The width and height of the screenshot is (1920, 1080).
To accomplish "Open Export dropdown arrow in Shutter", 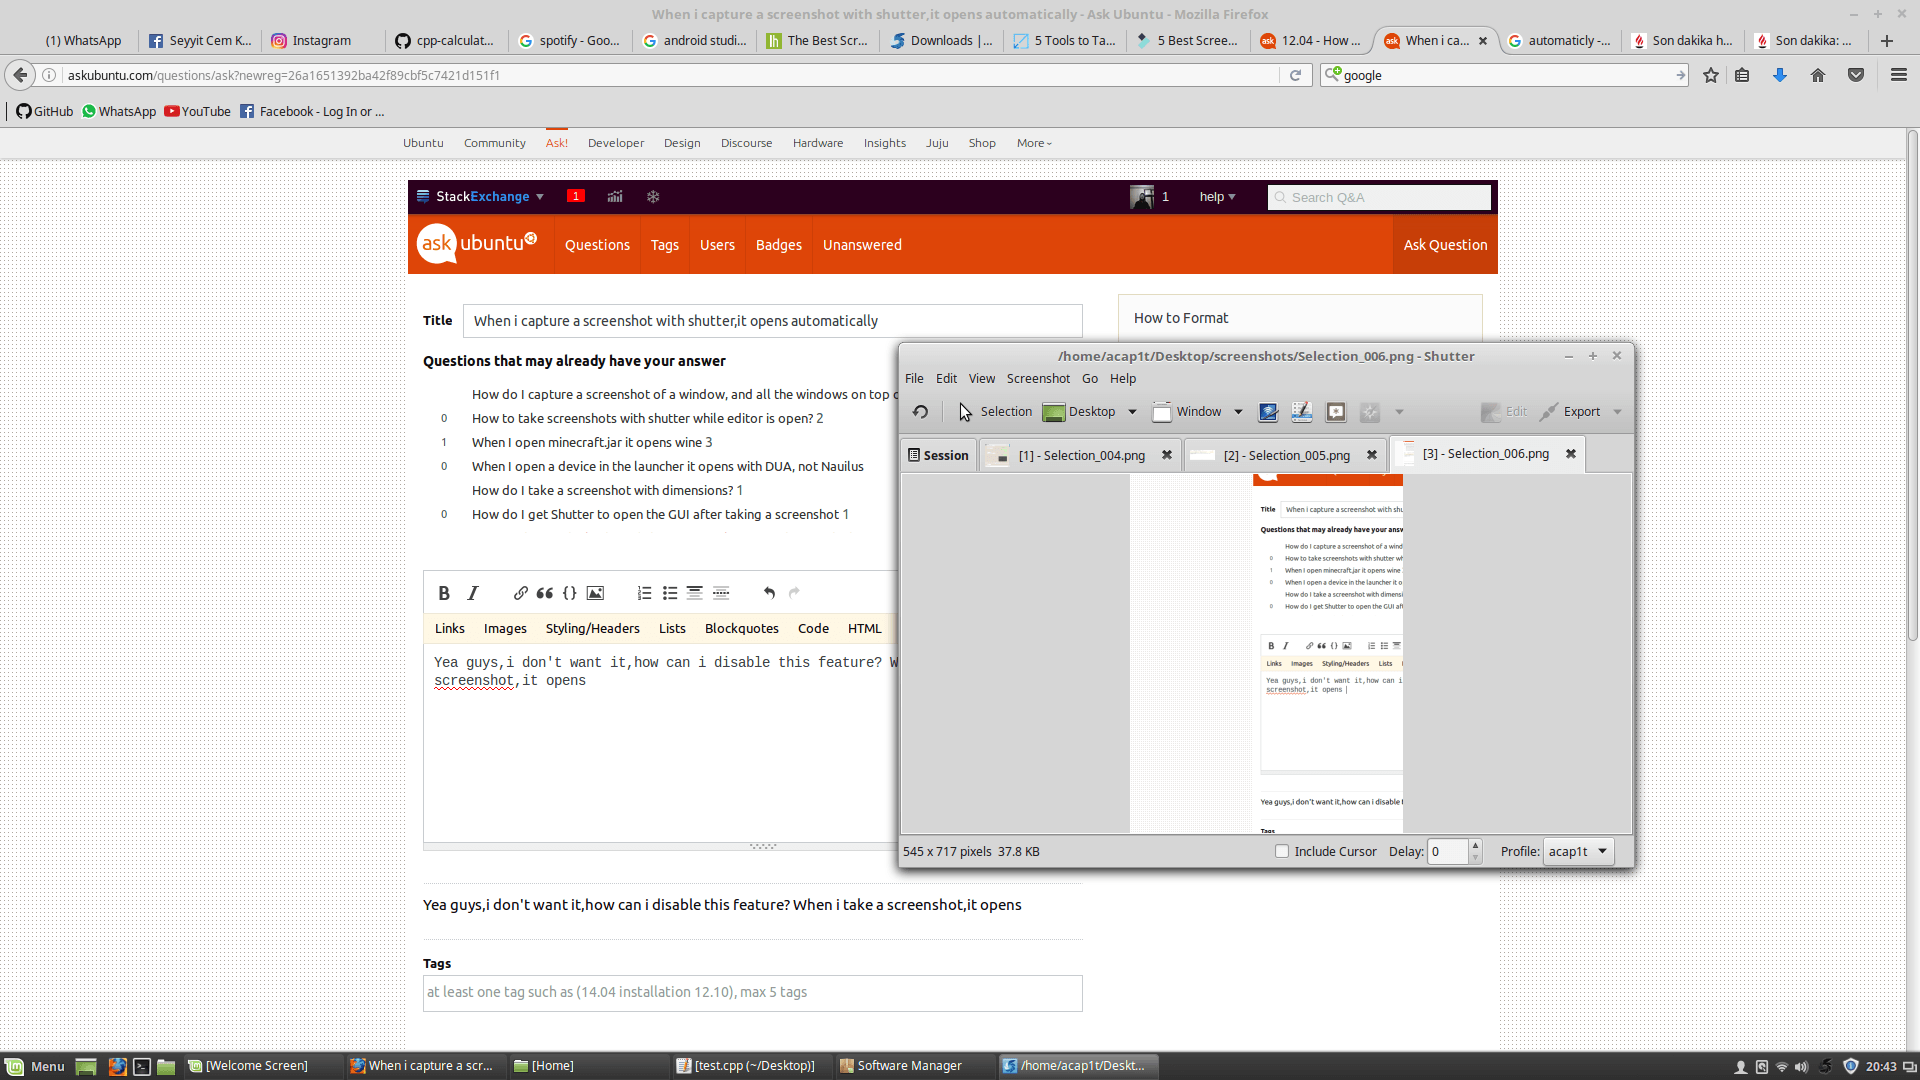I will [x=1617, y=412].
